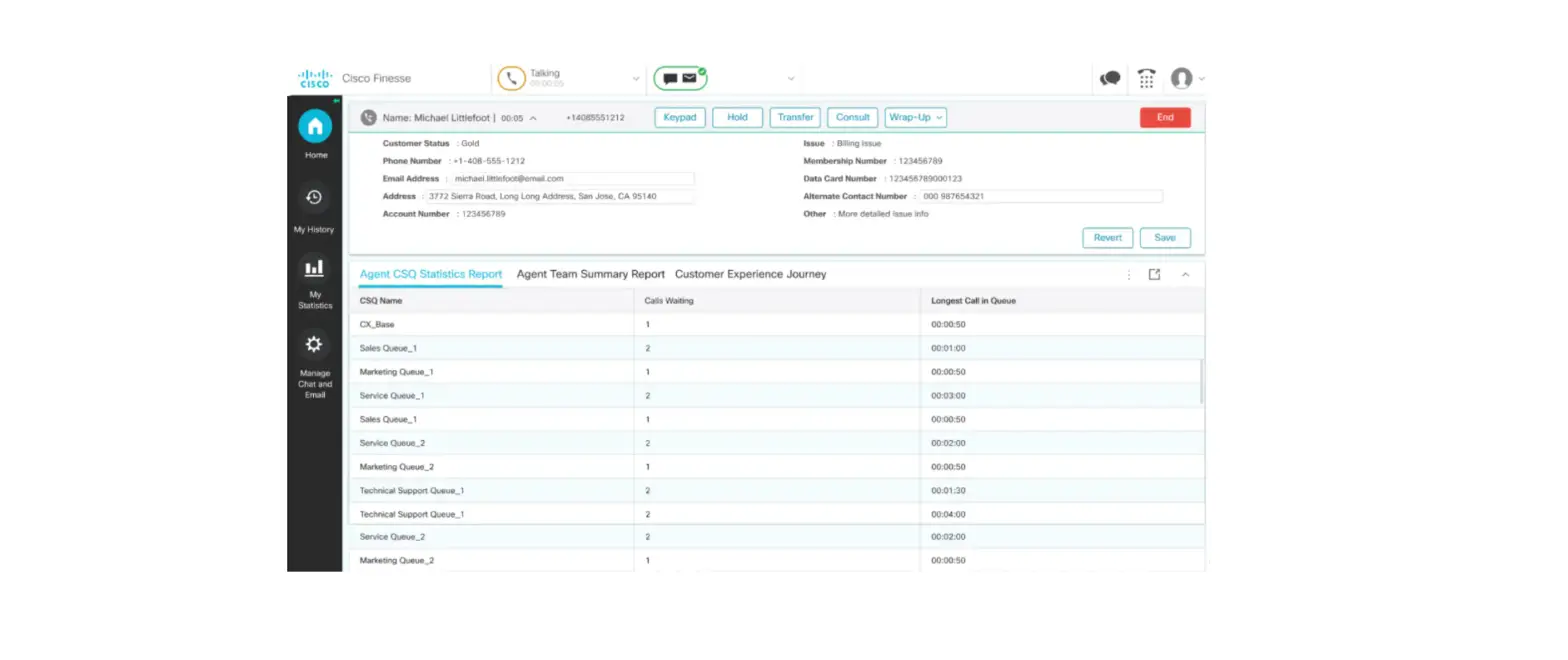This screenshot has width=1568, height=660.
Task: Click the chat and email state icon
Action: pyautogui.click(x=680, y=78)
